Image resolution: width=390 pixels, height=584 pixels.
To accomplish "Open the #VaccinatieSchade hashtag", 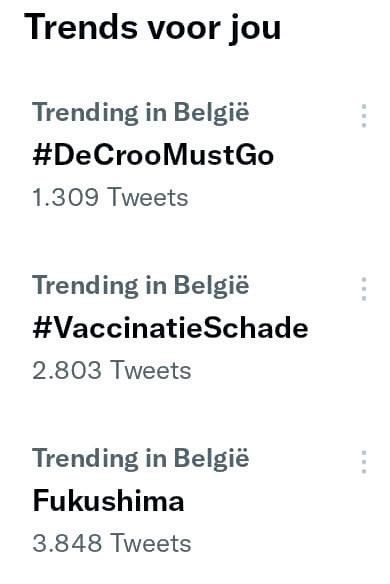I will pyautogui.click(x=170, y=328).
